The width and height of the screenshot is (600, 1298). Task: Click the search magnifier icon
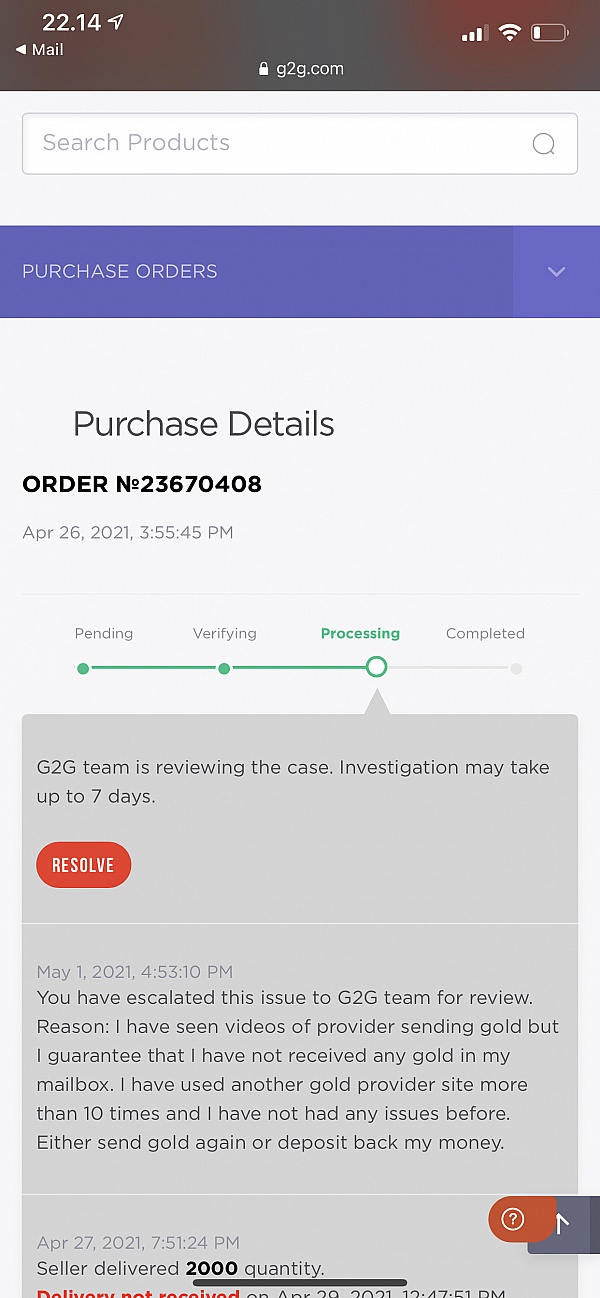(544, 143)
